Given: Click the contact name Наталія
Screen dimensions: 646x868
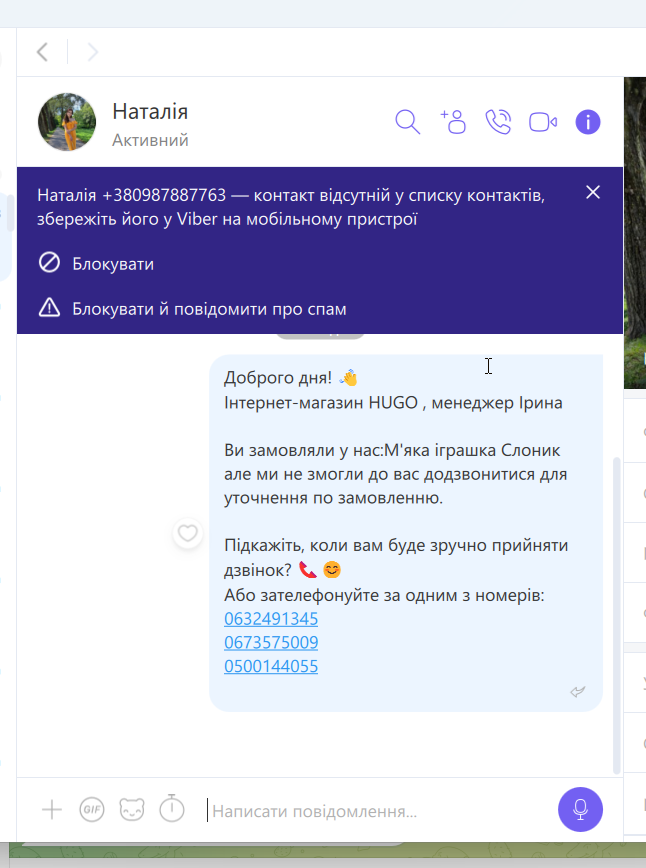Looking at the screenshot, I should click(x=150, y=112).
